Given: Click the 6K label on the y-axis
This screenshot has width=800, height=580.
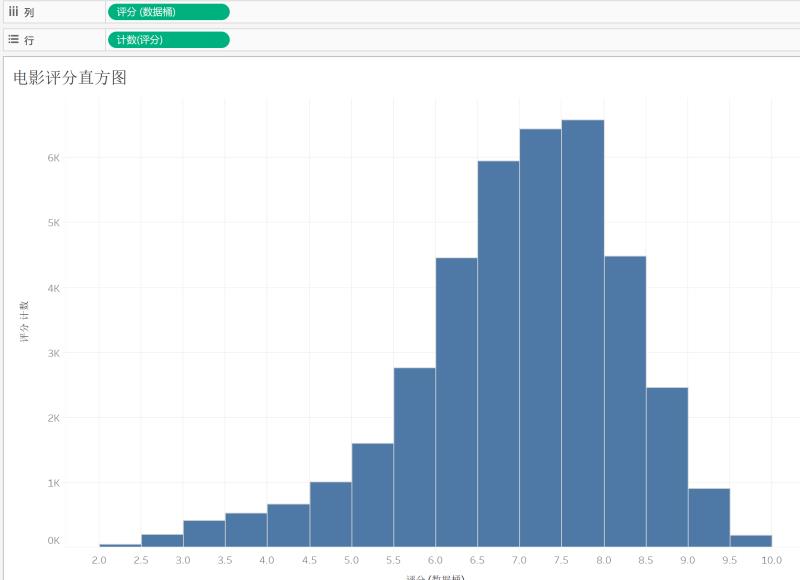Looking at the screenshot, I should click(54, 158).
